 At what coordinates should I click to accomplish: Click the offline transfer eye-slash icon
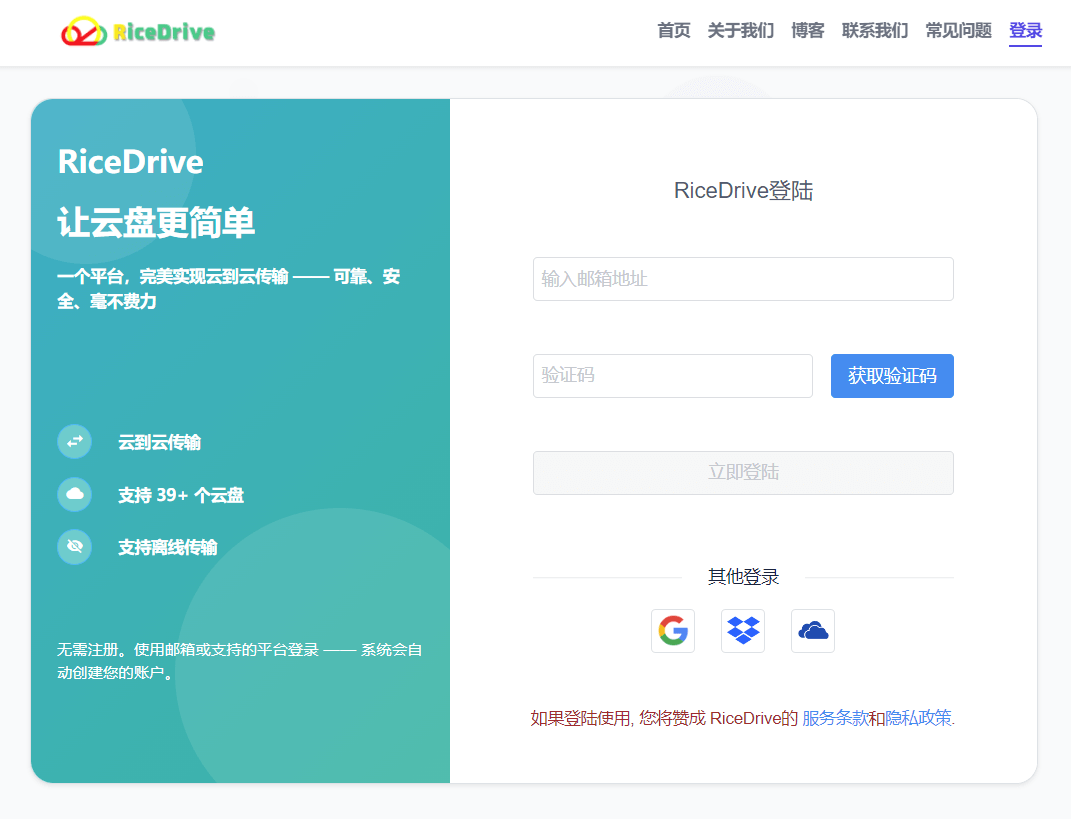(x=74, y=546)
